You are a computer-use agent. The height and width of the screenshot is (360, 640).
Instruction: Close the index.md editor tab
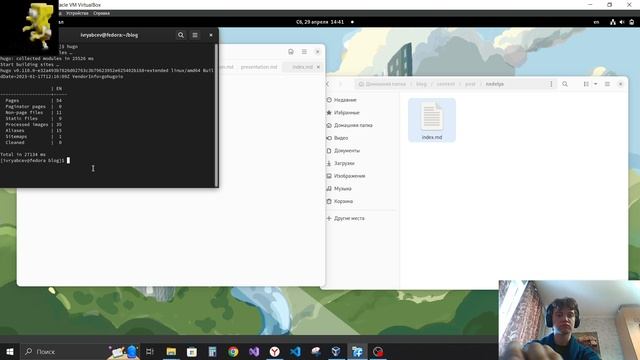318,67
